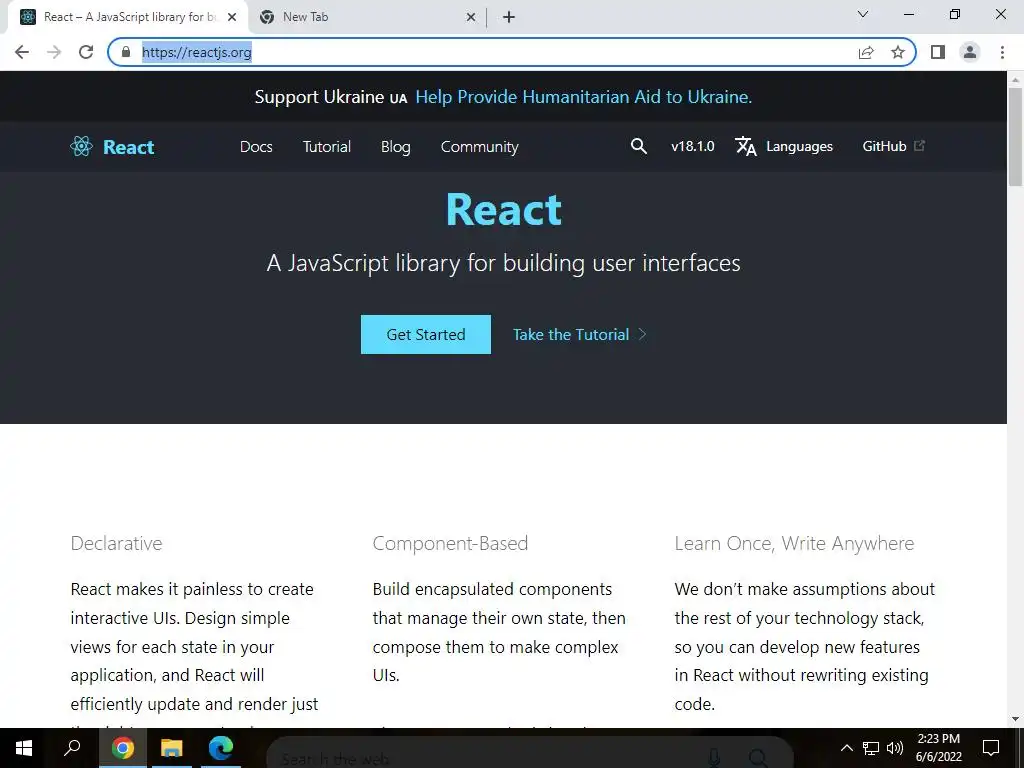
Task: Open the network tray icon
Action: [871, 748]
